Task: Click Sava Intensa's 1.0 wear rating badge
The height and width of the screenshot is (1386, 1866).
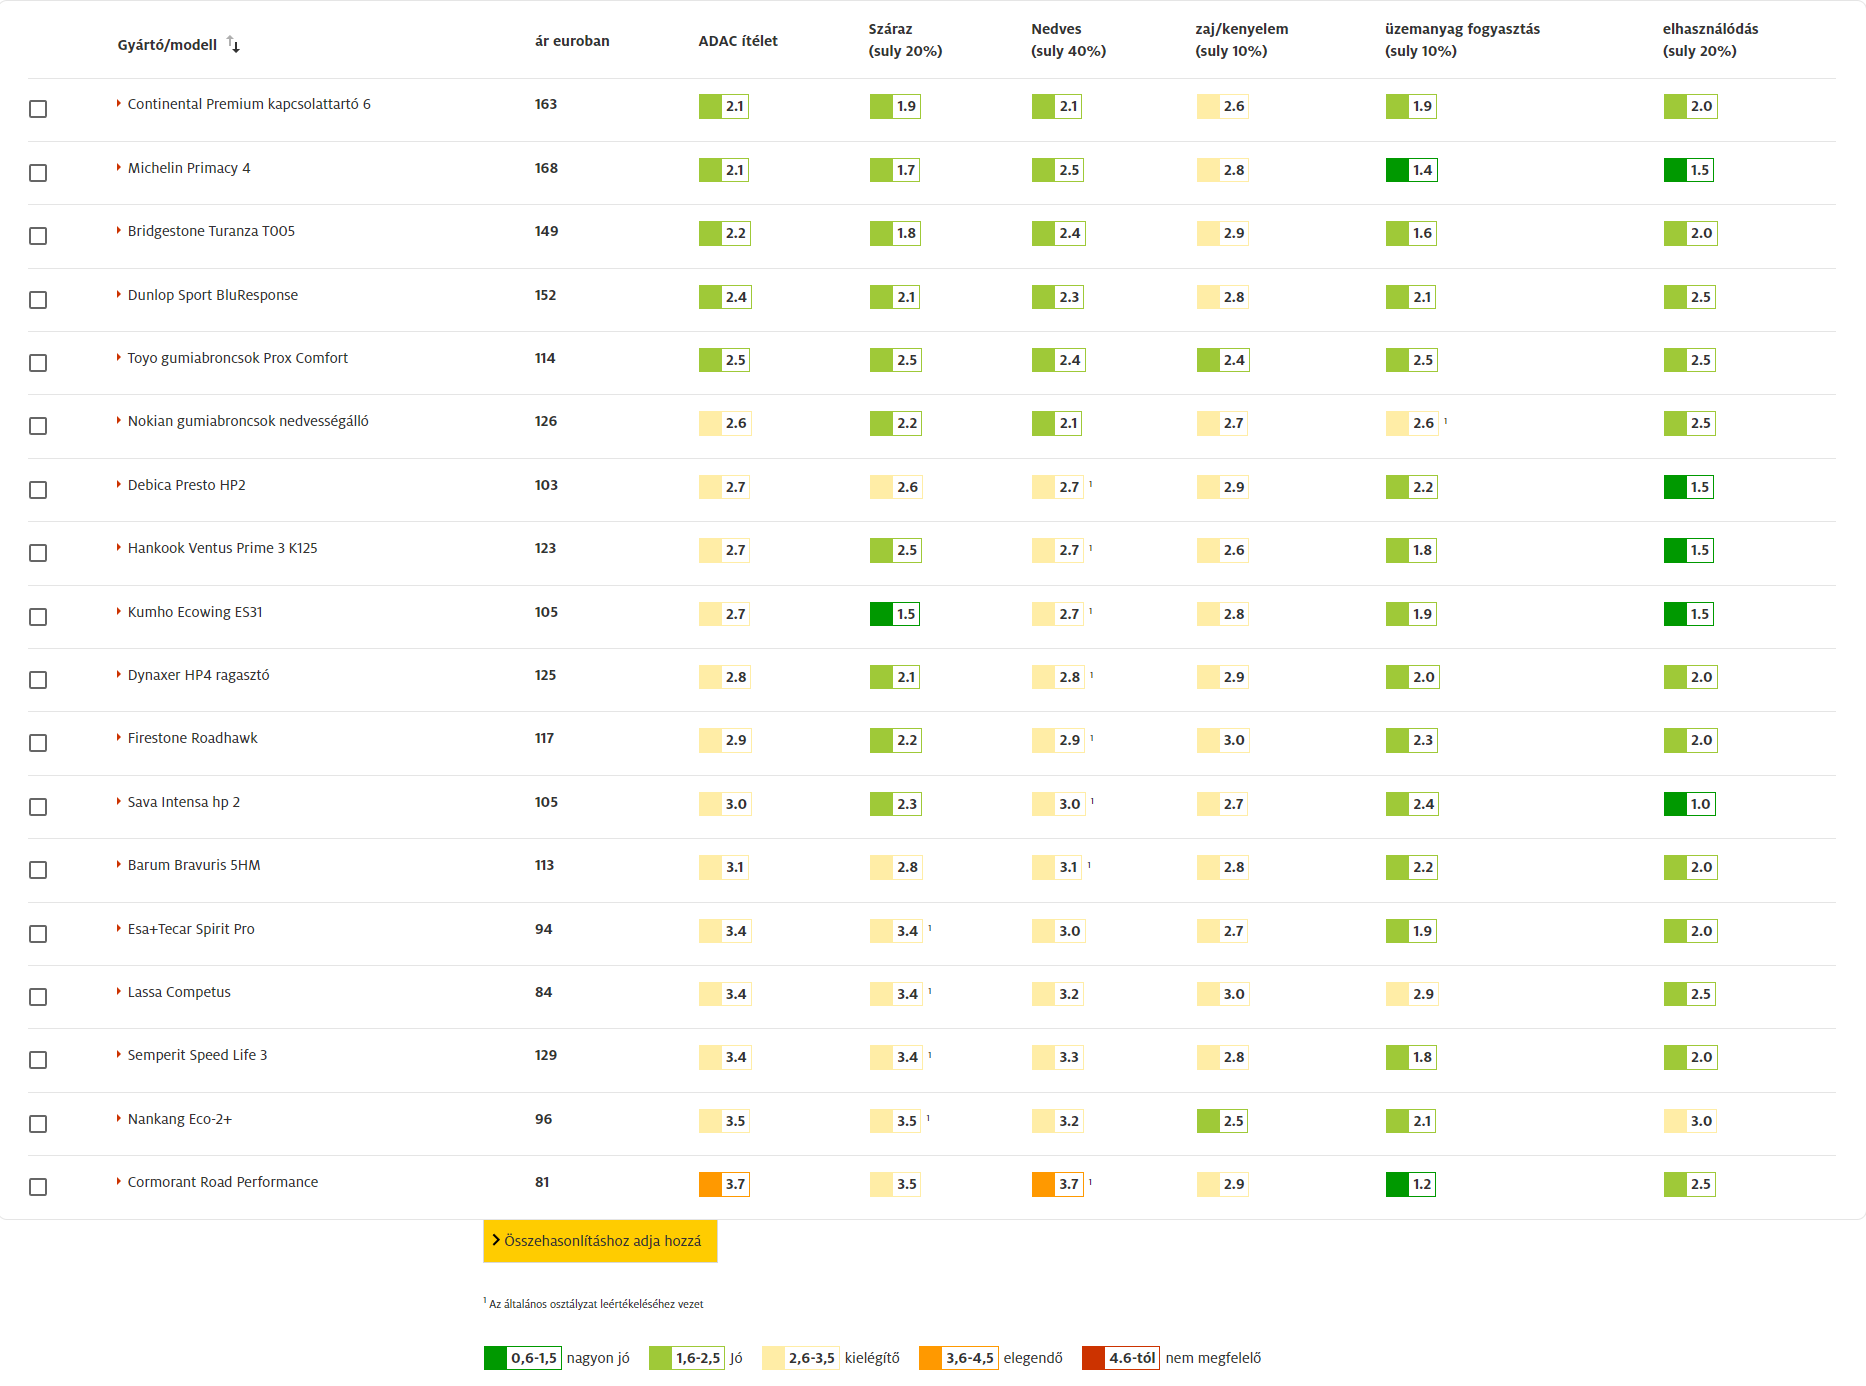Action: point(1690,804)
